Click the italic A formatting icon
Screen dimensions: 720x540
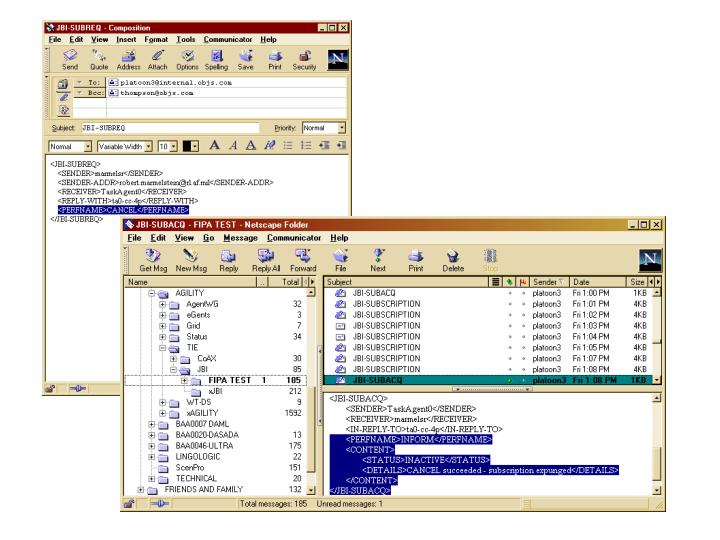pos(233,146)
